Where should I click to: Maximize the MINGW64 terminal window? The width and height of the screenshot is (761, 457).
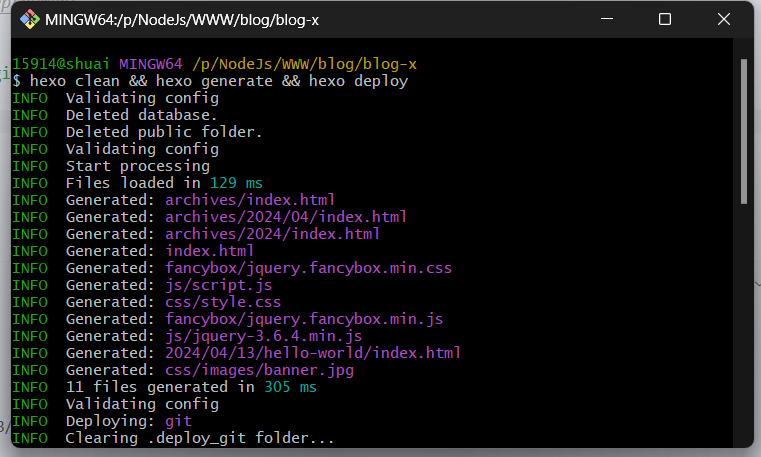click(665, 20)
